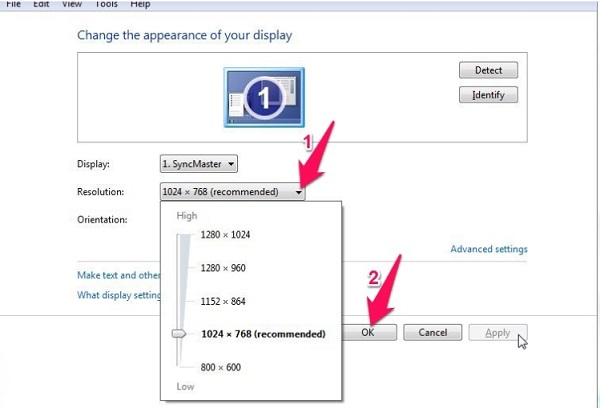The image size is (600, 408).
Task: Open the File menu
Action: [x=13, y=5]
